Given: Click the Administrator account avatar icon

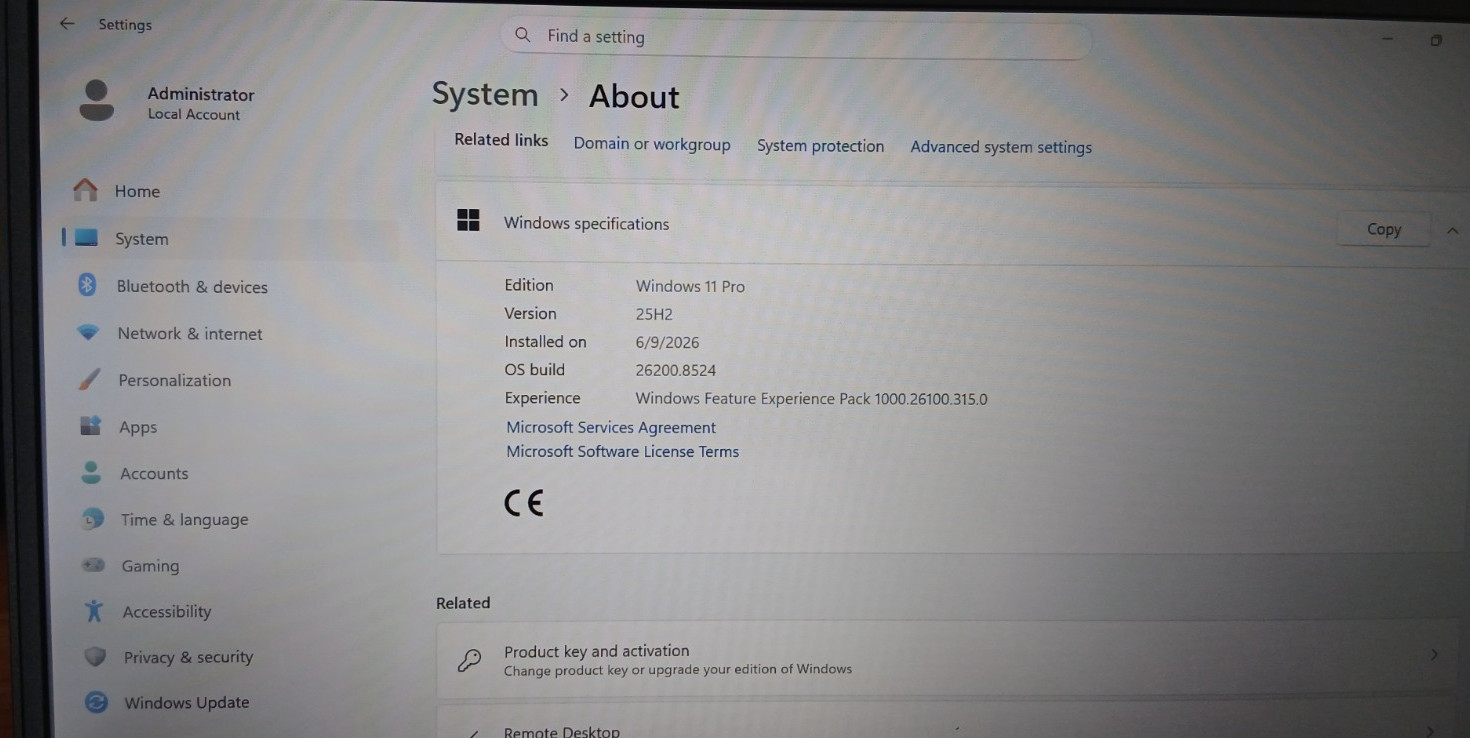Looking at the screenshot, I should [96, 101].
